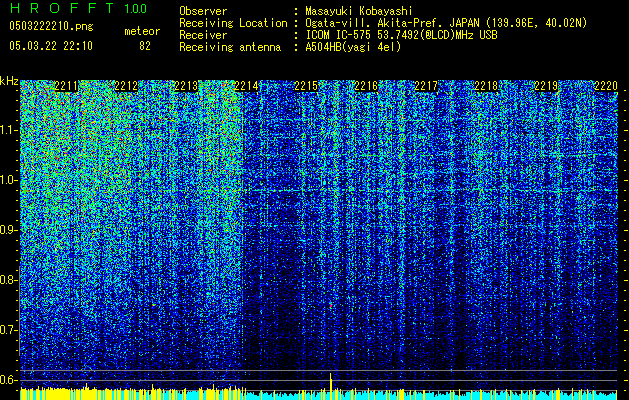Screen dimensions: 629x400
Task: Click the 0.8 kHz axis label
Action: click(9, 280)
